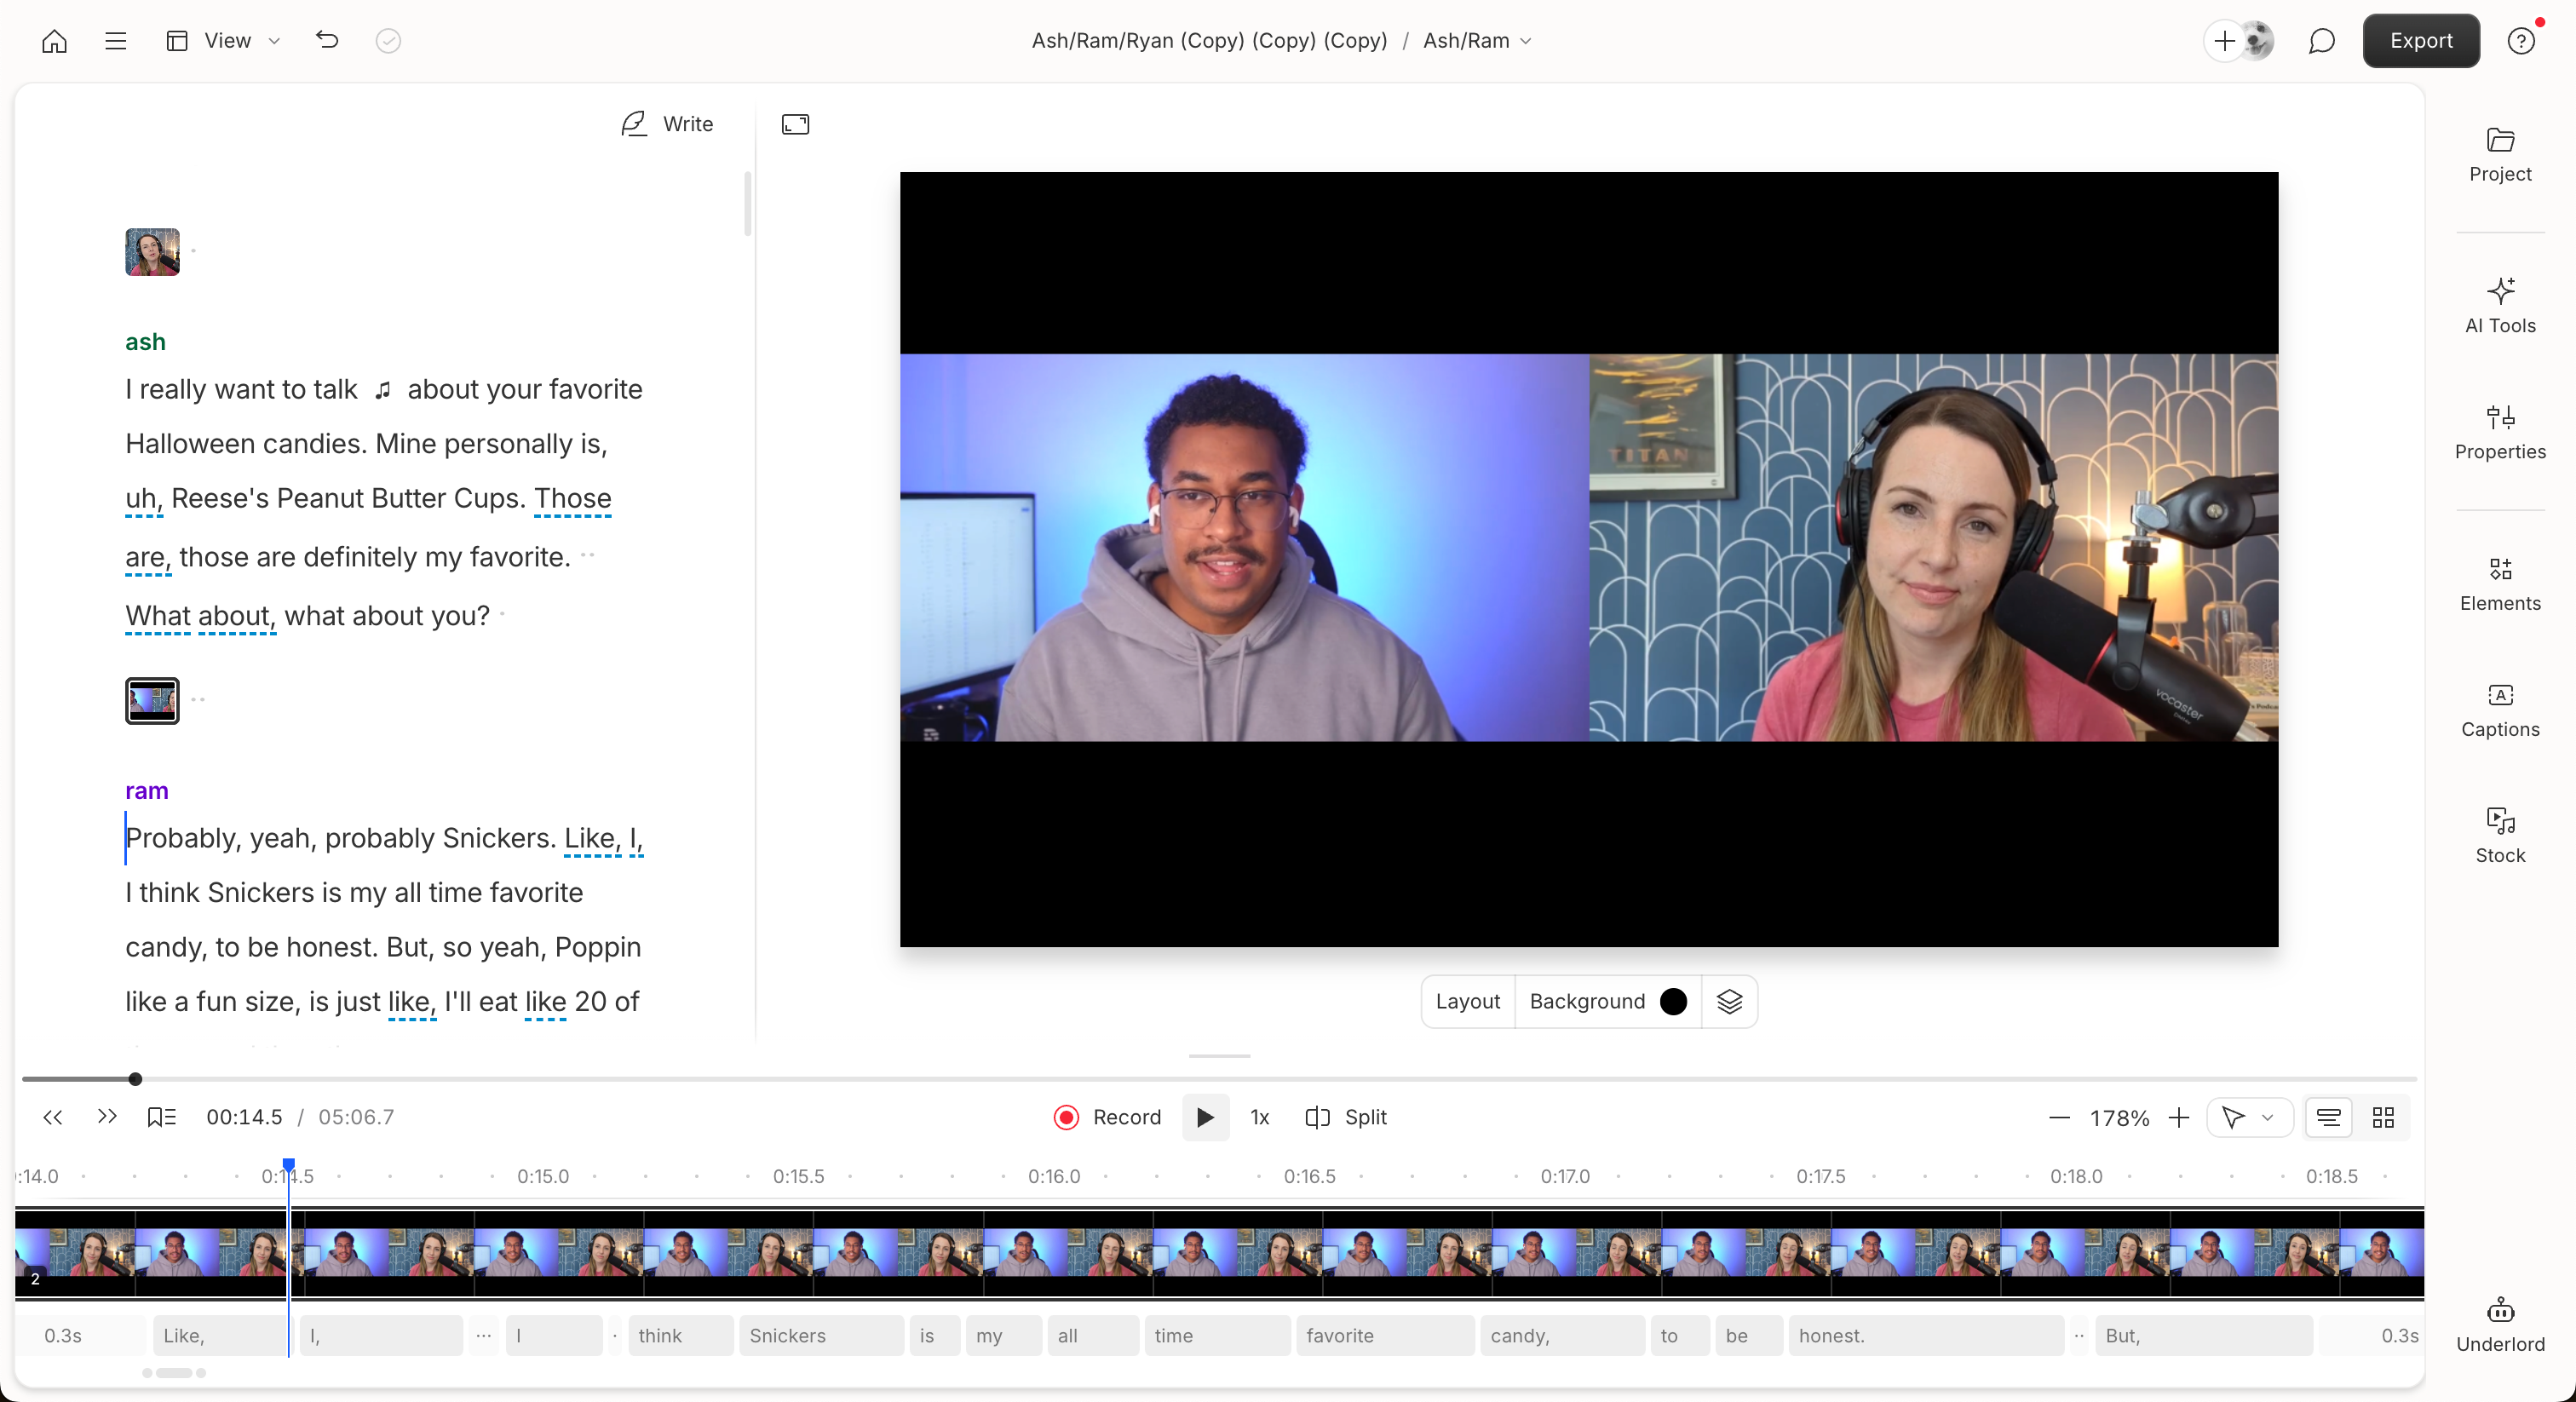This screenshot has height=1402, width=2576.
Task: Click the timeline playhead marker
Action: (x=288, y=1165)
